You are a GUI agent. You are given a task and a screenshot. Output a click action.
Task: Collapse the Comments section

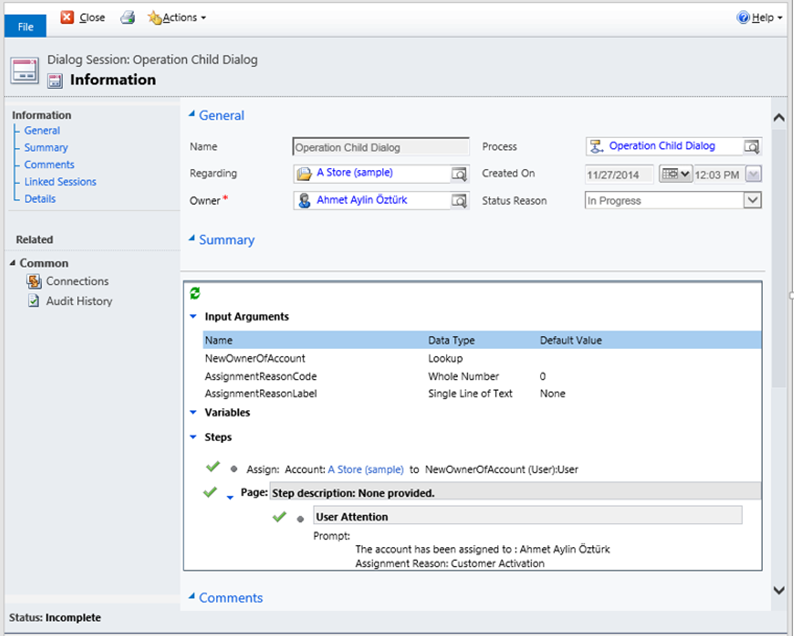pyautogui.click(x=192, y=597)
